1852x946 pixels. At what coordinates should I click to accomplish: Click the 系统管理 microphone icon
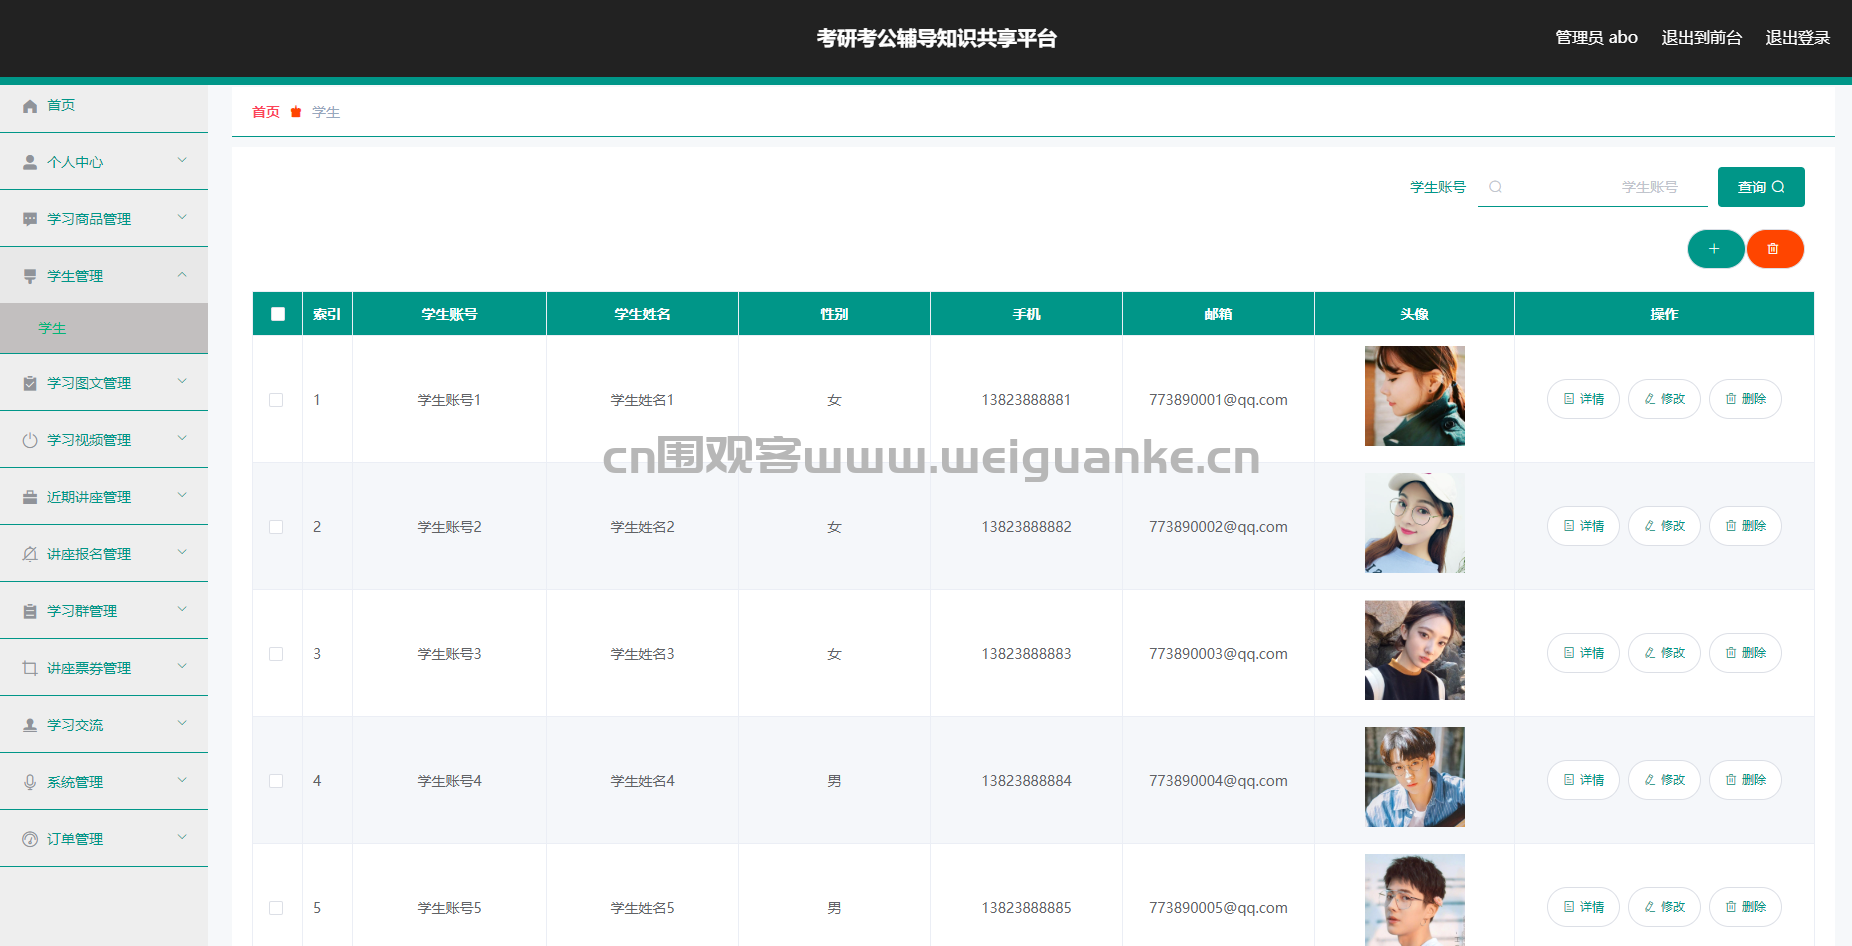30,782
